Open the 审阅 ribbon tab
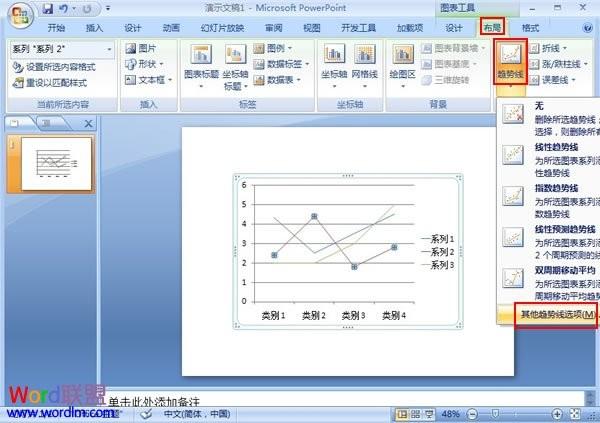Screen dimensions: 600x423 [274, 28]
